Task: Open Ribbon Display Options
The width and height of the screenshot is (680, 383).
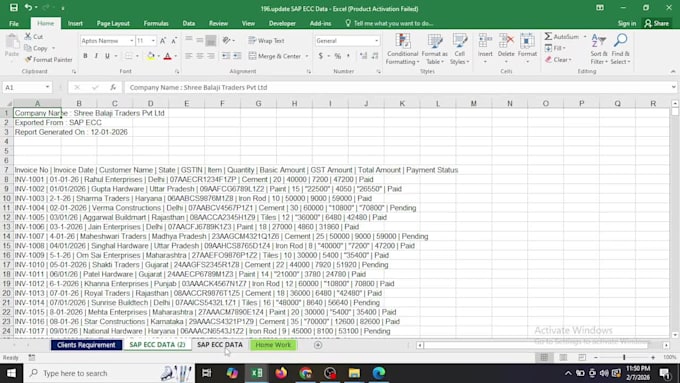Action: coord(600,8)
